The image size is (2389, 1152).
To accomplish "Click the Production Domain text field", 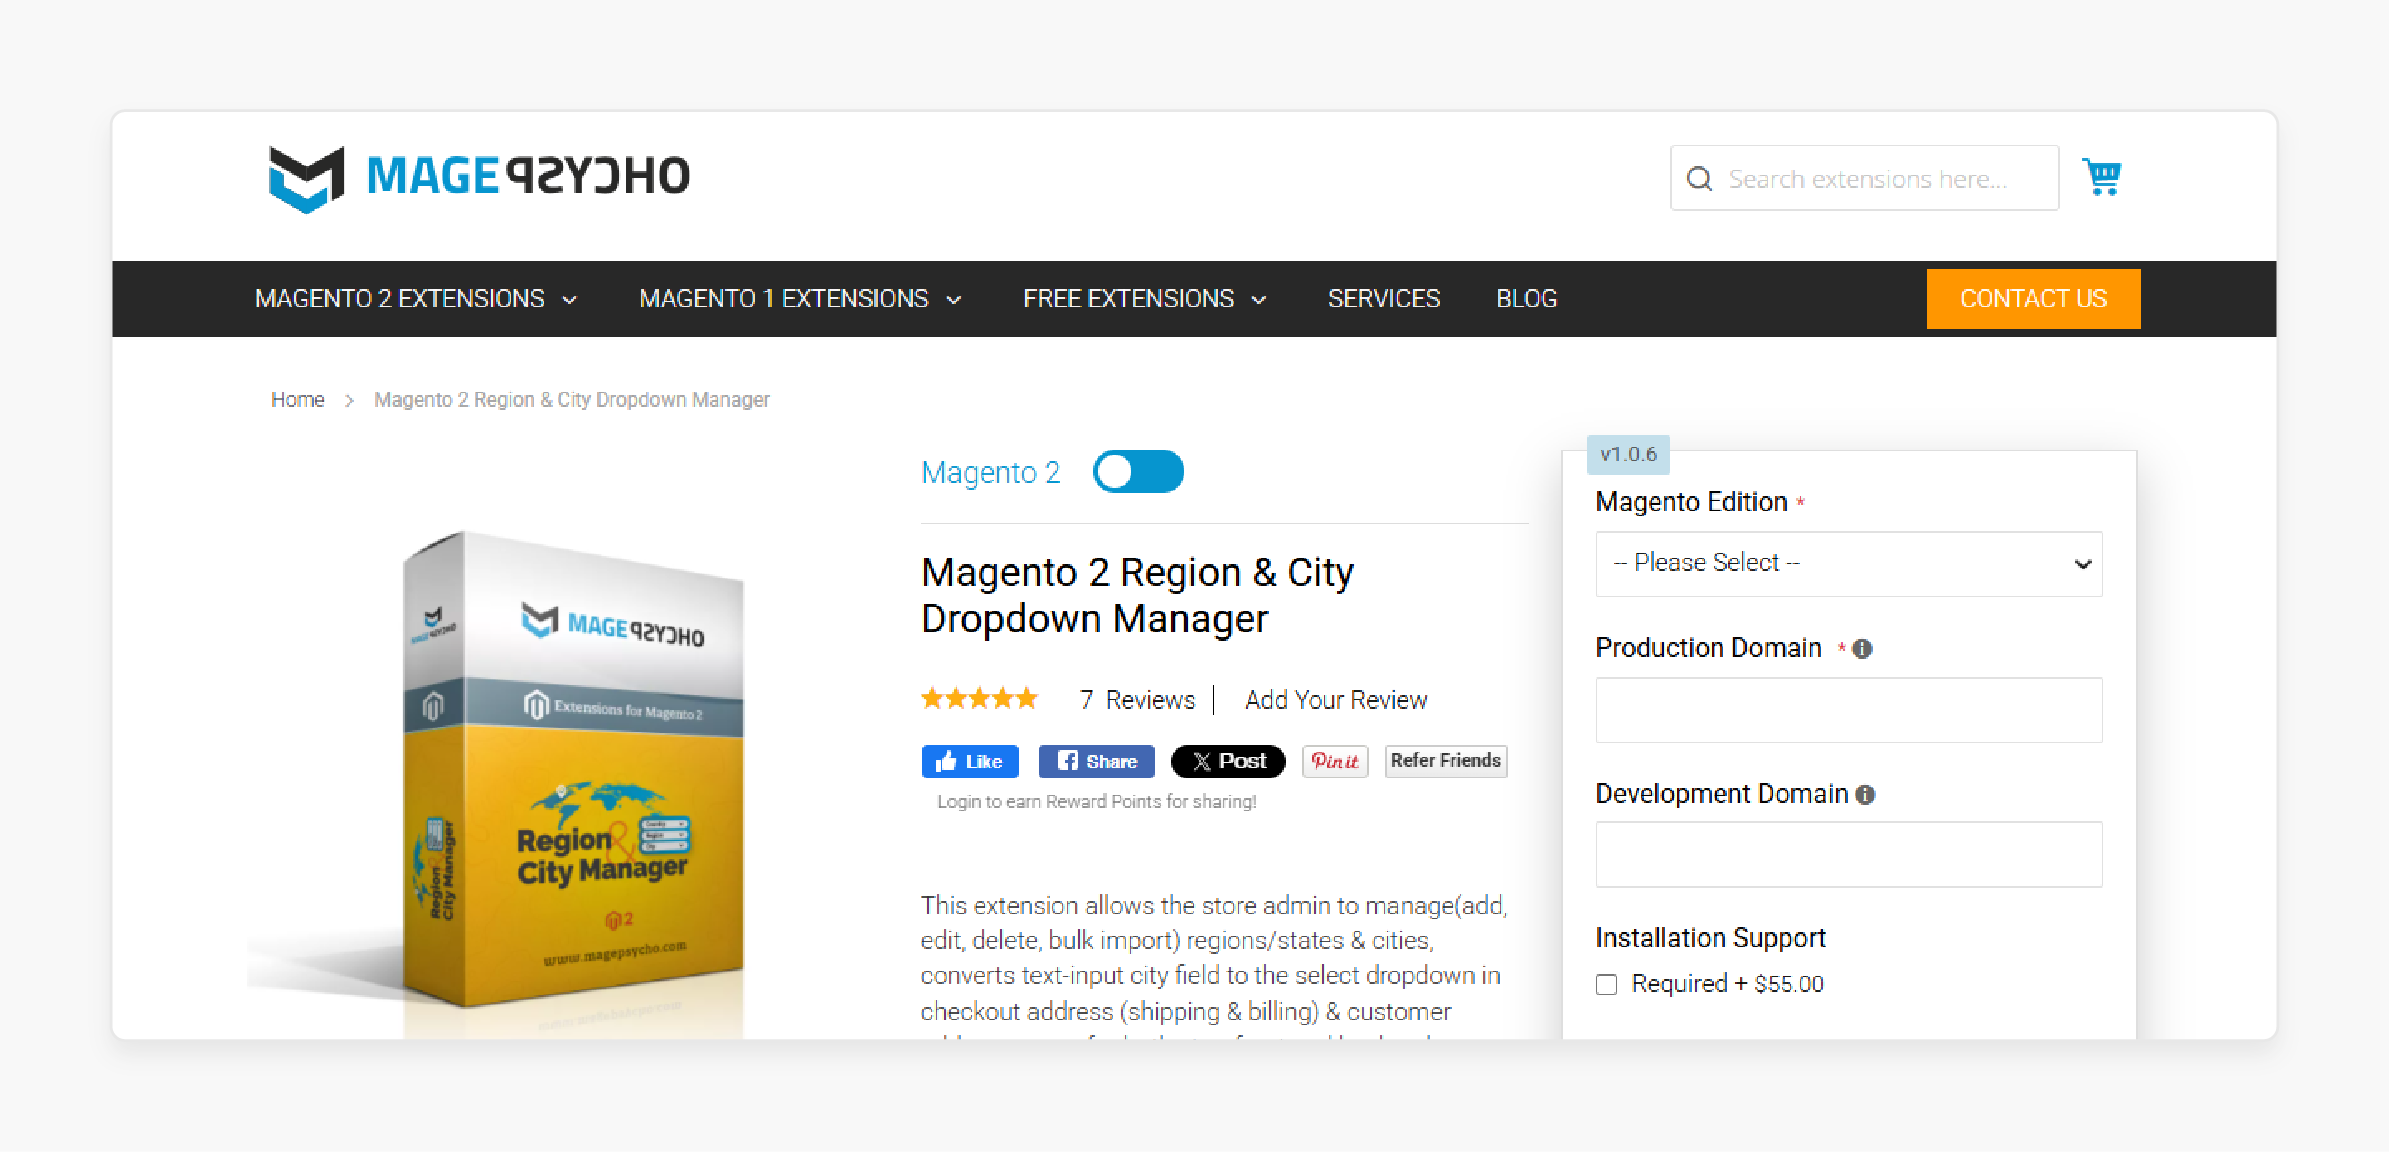I will (x=1849, y=710).
